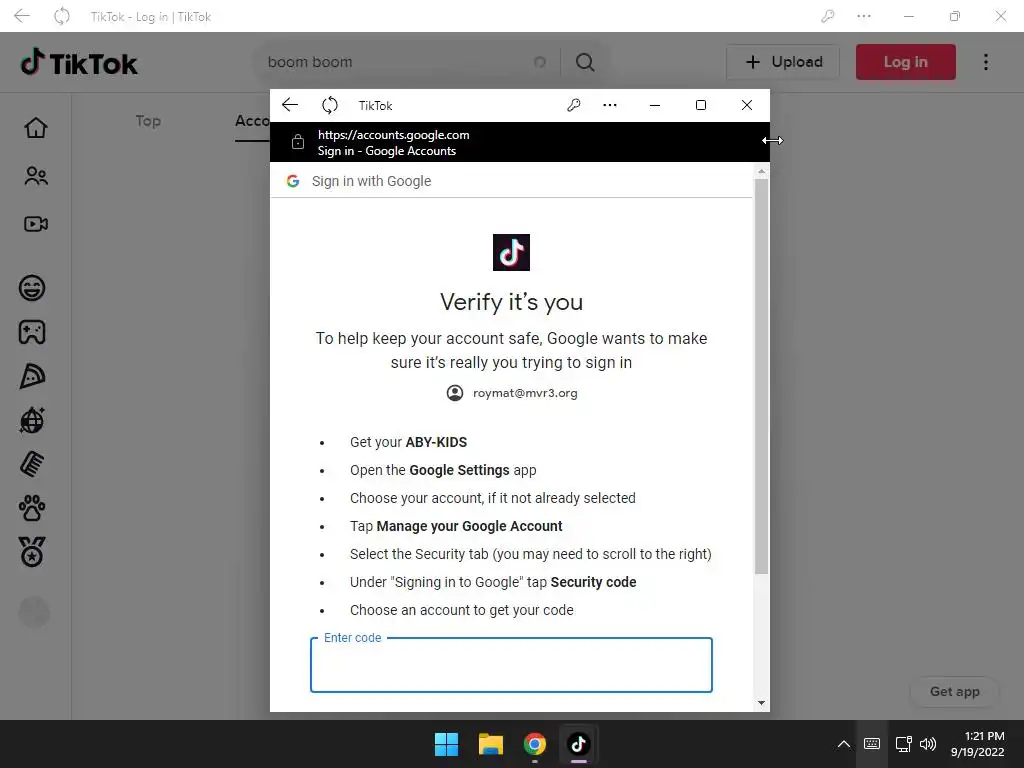Maximize the Google sign-in popup window
Viewport: 1024px width, 768px height.
[701, 105]
